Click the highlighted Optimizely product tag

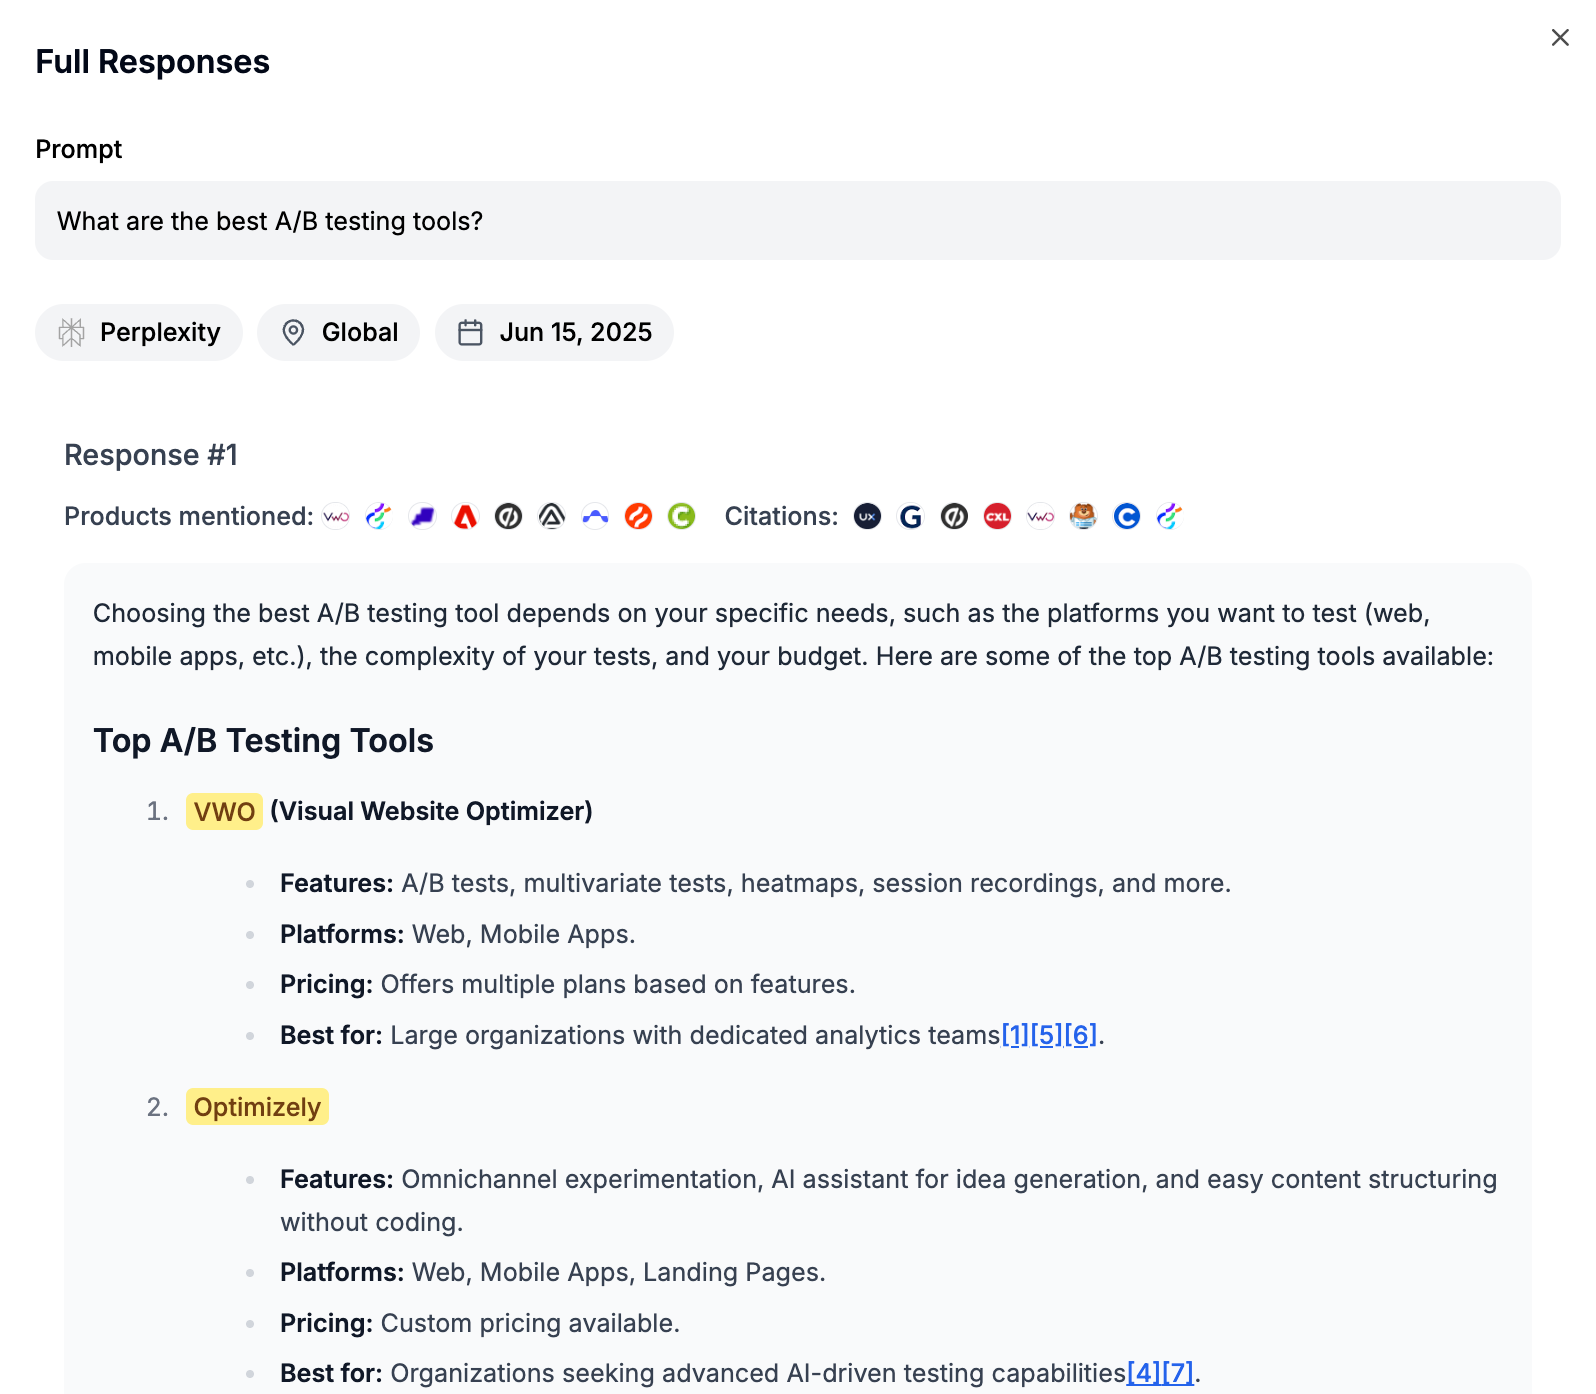click(x=257, y=1107)
